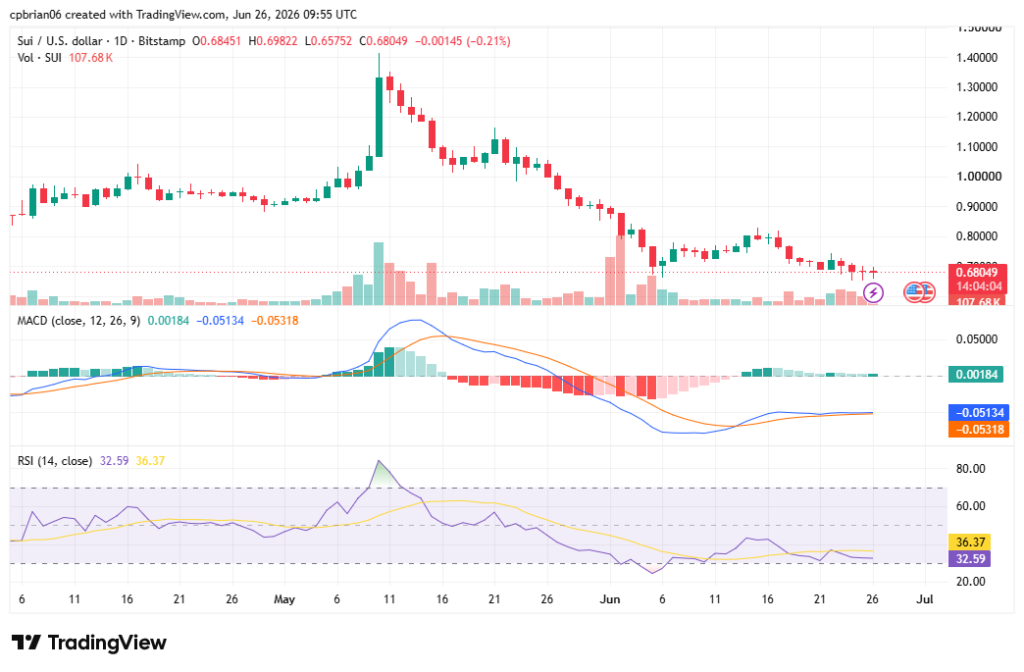
Task: Click the 'MACD (close, 12, 26, 9)' legend
Action: coord(78,321)
